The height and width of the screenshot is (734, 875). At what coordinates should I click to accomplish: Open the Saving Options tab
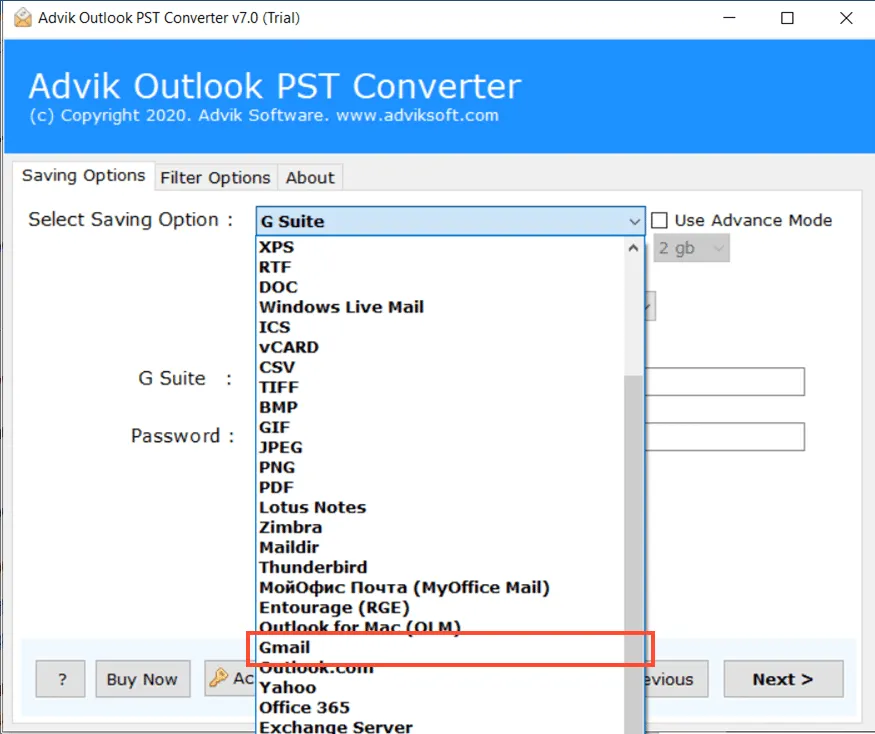coord(83,176)
